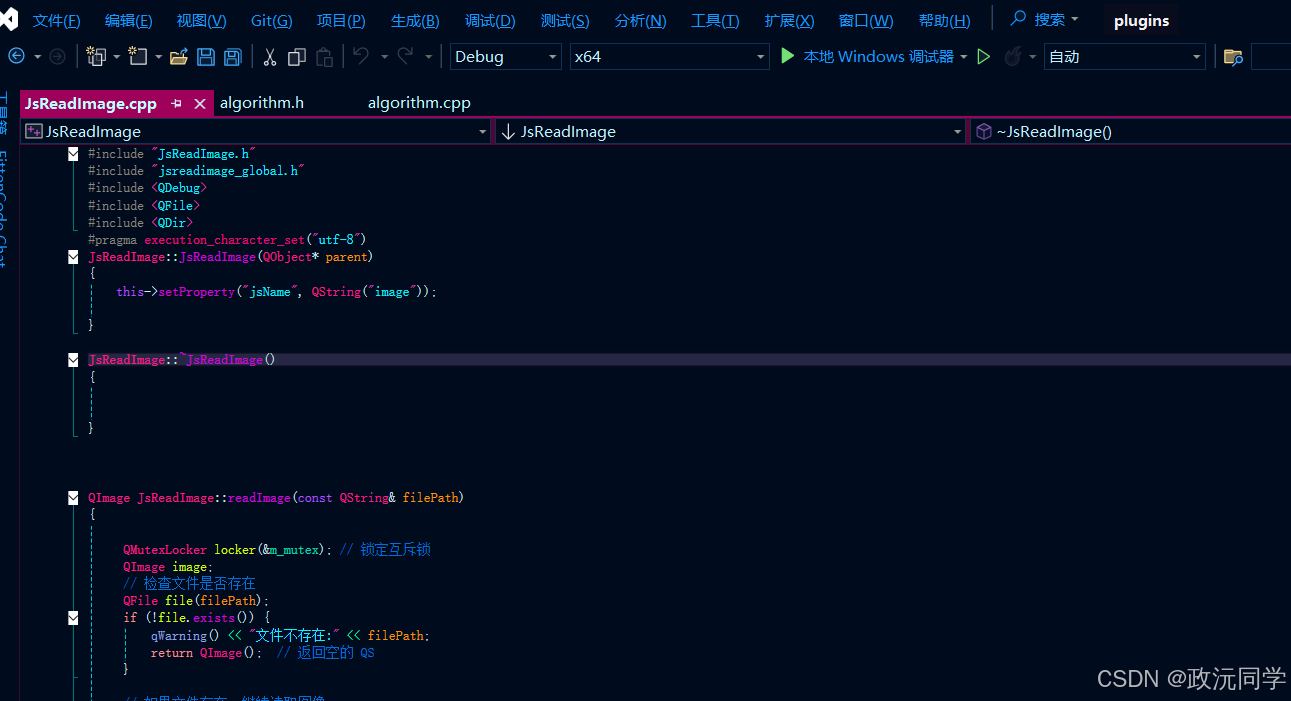
Task: Click the open file folder icon
Action: tap(179, 57)
